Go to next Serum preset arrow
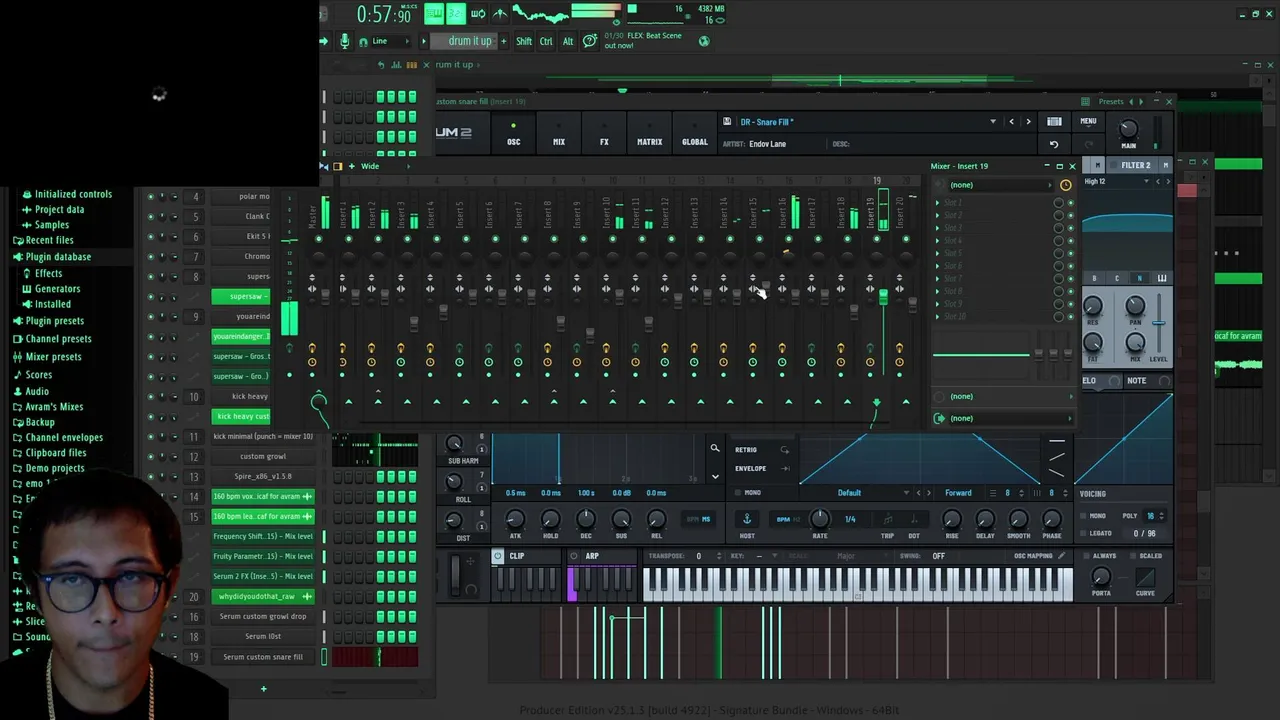 coord(1028,122)
